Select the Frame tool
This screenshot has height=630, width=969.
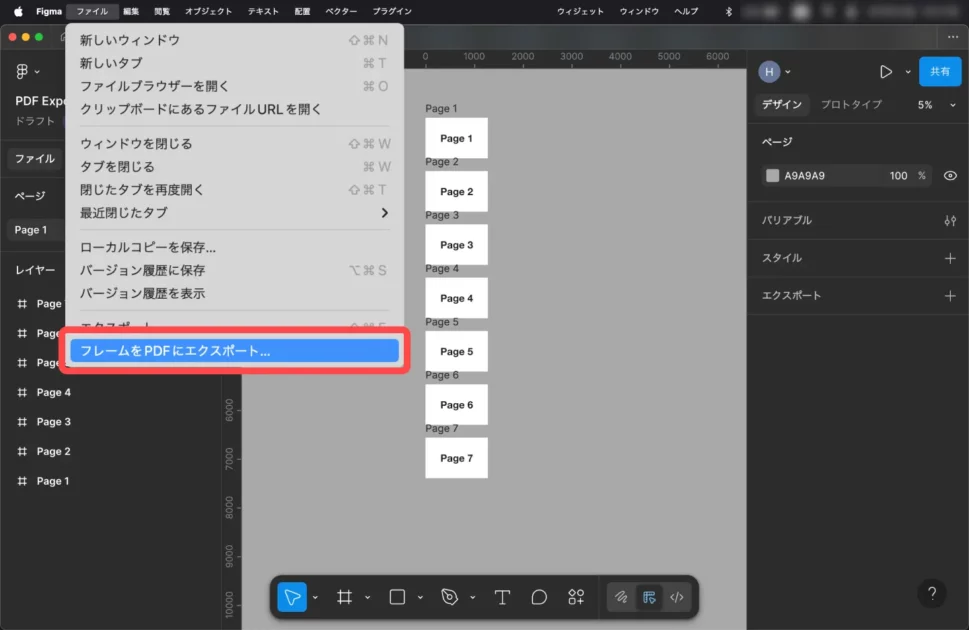(344, 597)
